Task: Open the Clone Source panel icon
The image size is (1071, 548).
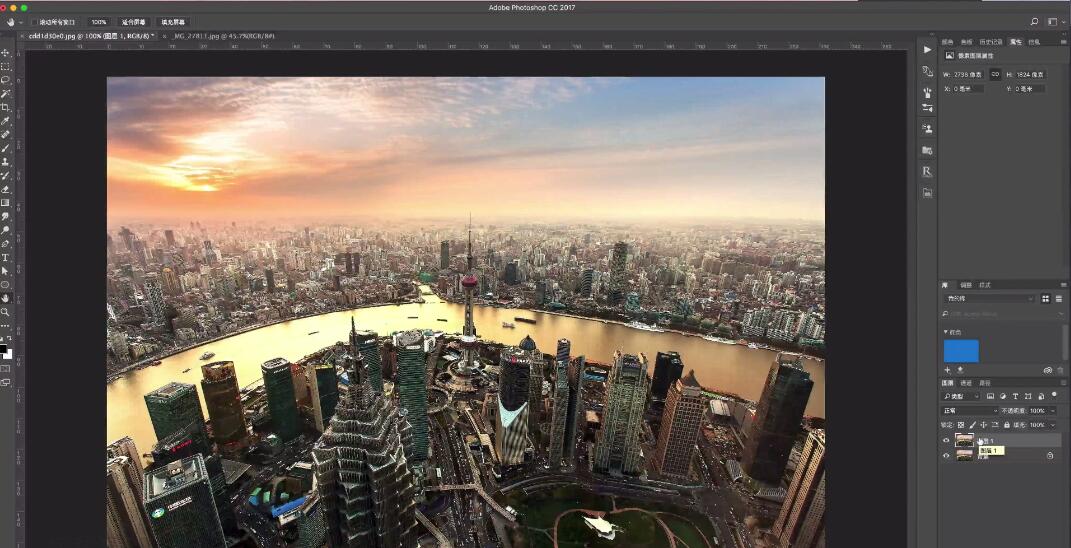Action: (x=927, y=128)
